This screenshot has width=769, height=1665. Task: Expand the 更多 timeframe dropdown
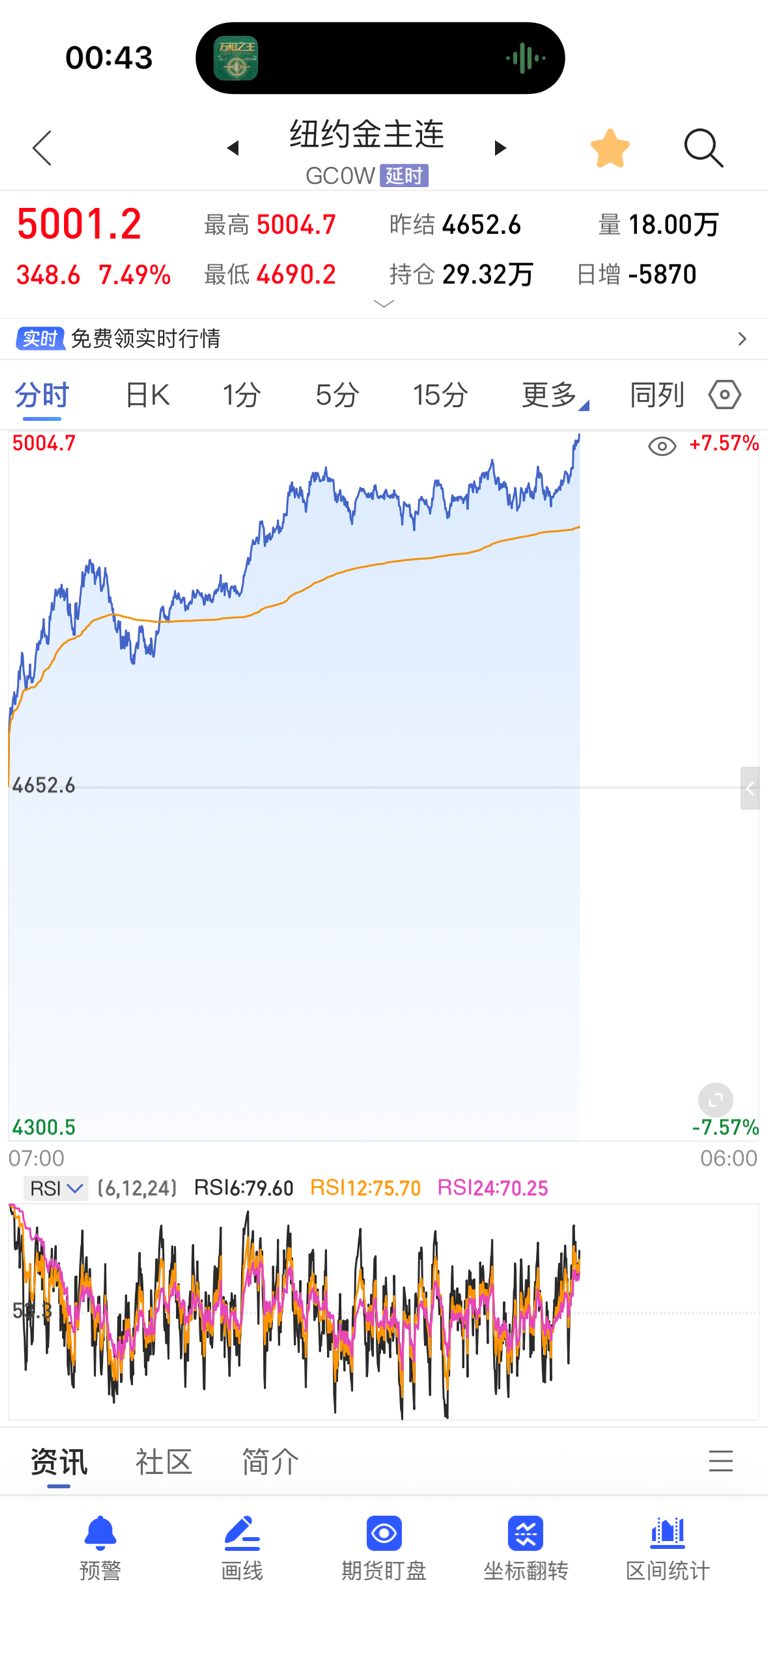[554, 396]
